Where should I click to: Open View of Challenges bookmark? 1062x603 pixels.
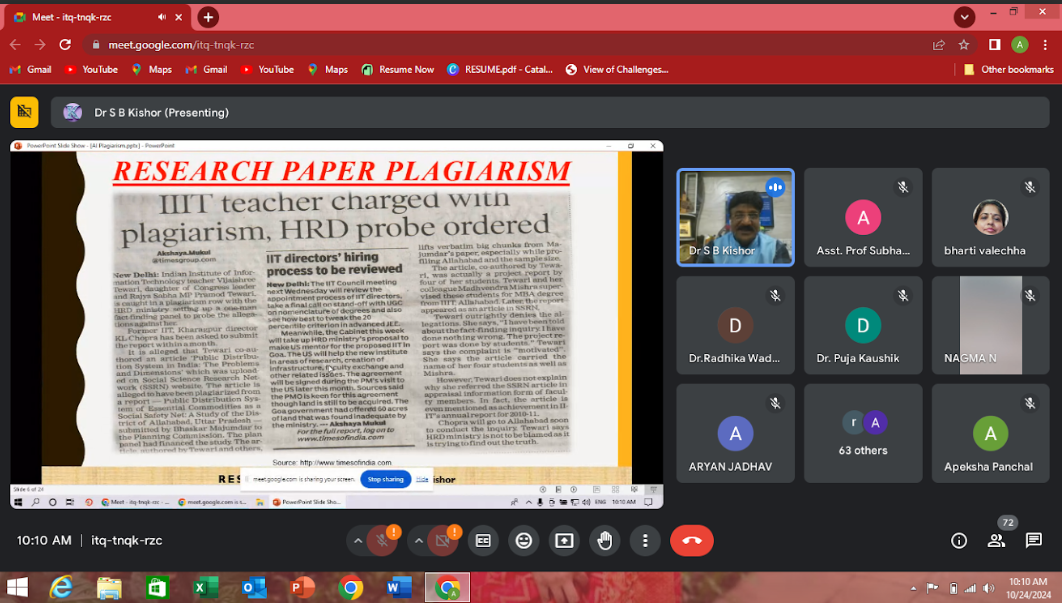click(617, 69)
